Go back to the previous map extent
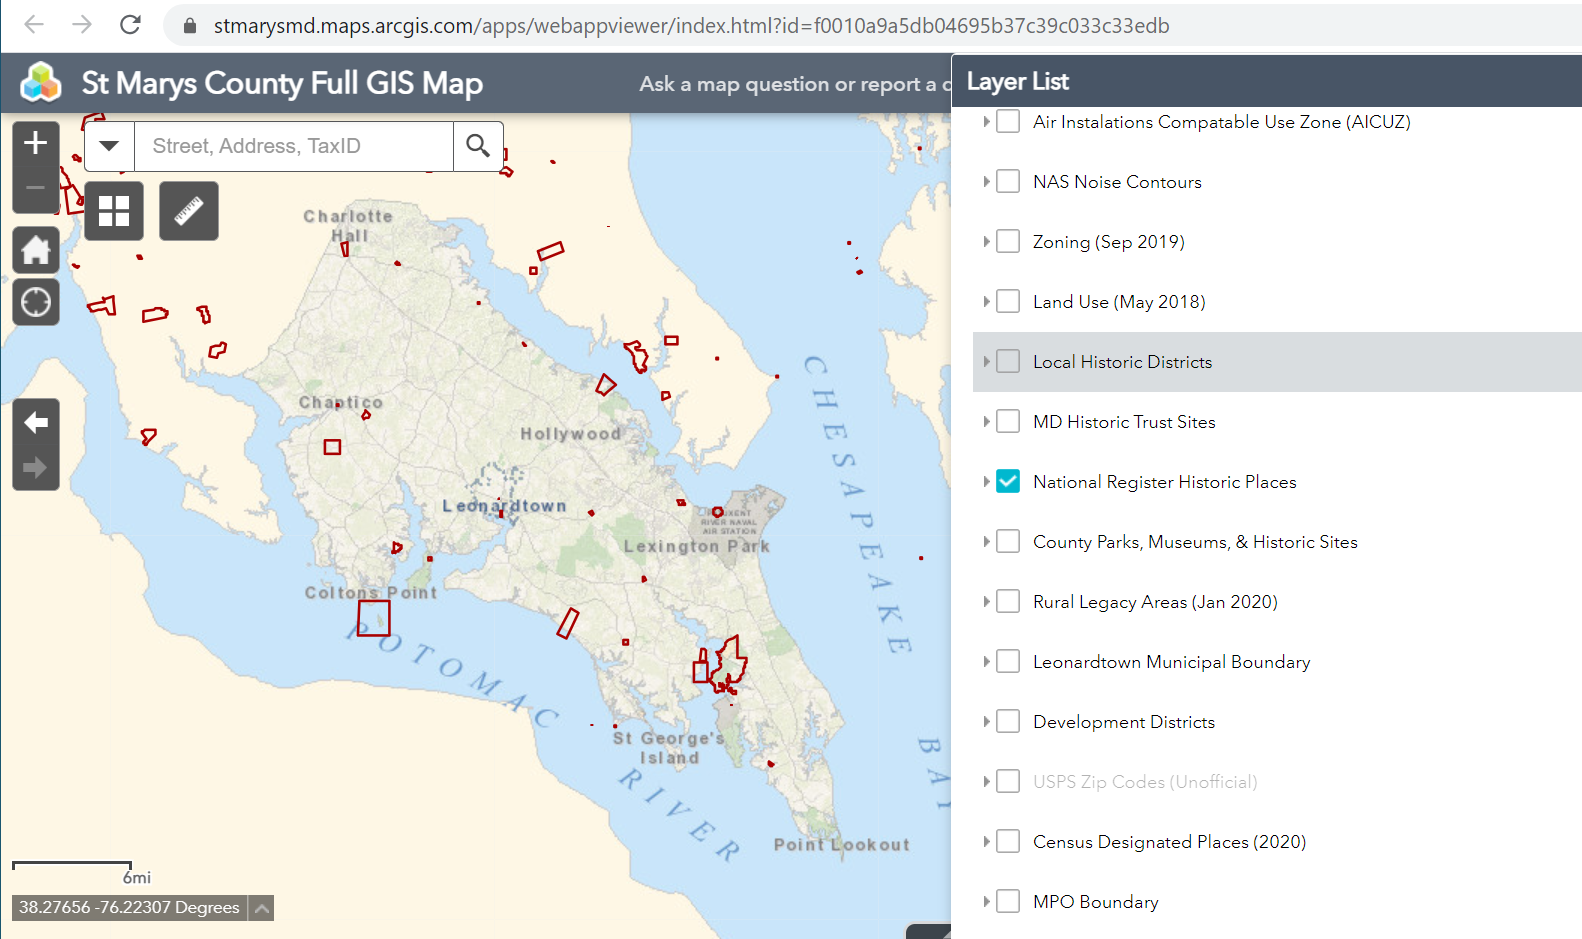 tap(36, 423)
